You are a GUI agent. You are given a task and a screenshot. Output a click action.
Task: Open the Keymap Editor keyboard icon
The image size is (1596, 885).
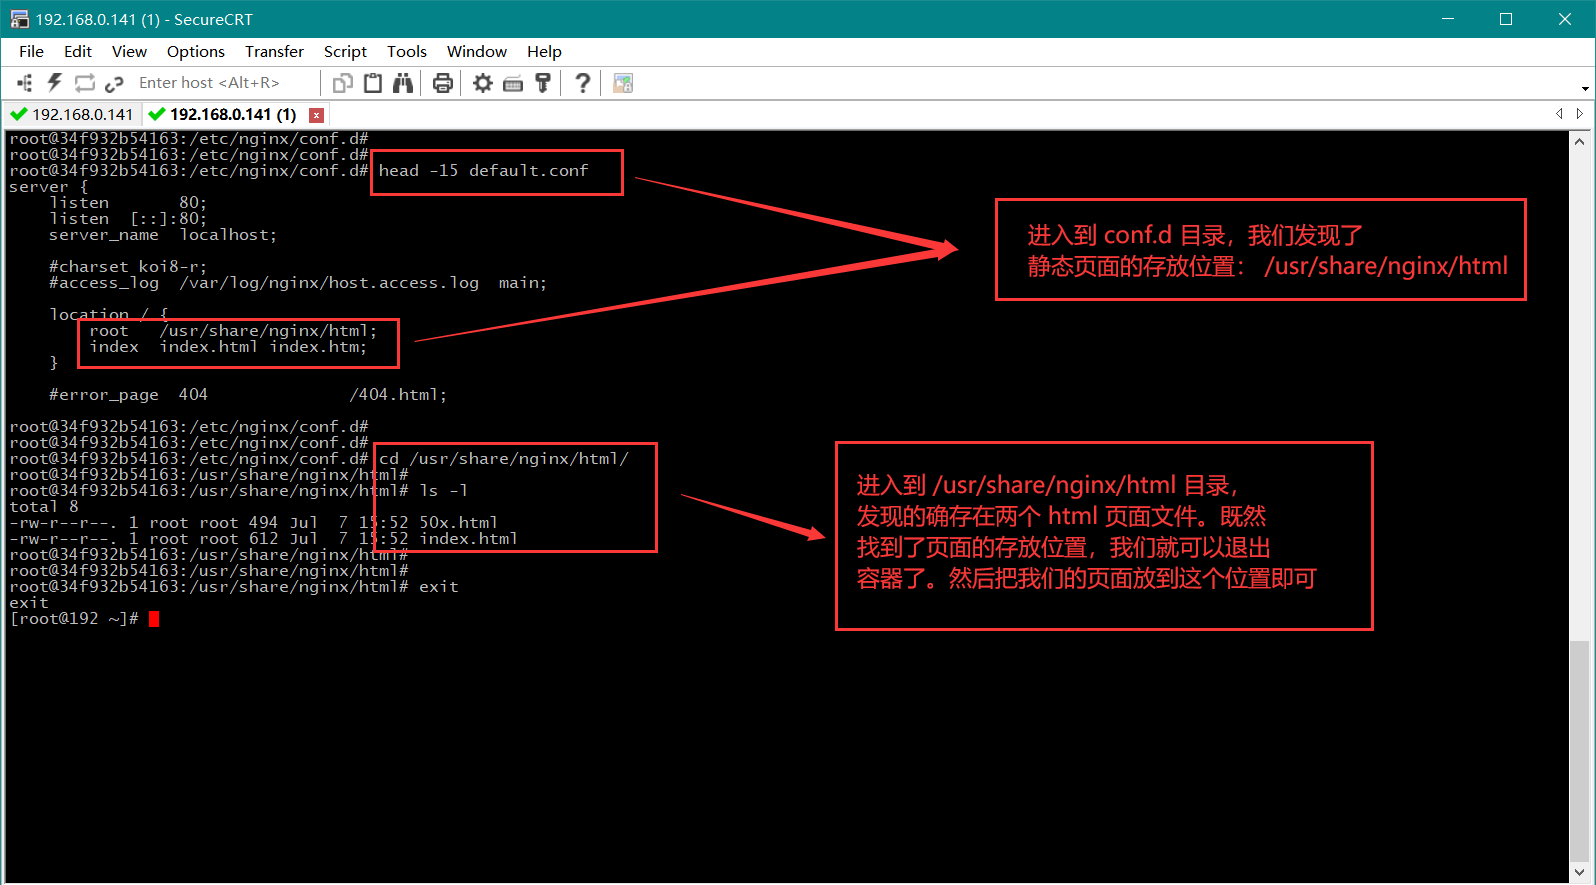513,83
